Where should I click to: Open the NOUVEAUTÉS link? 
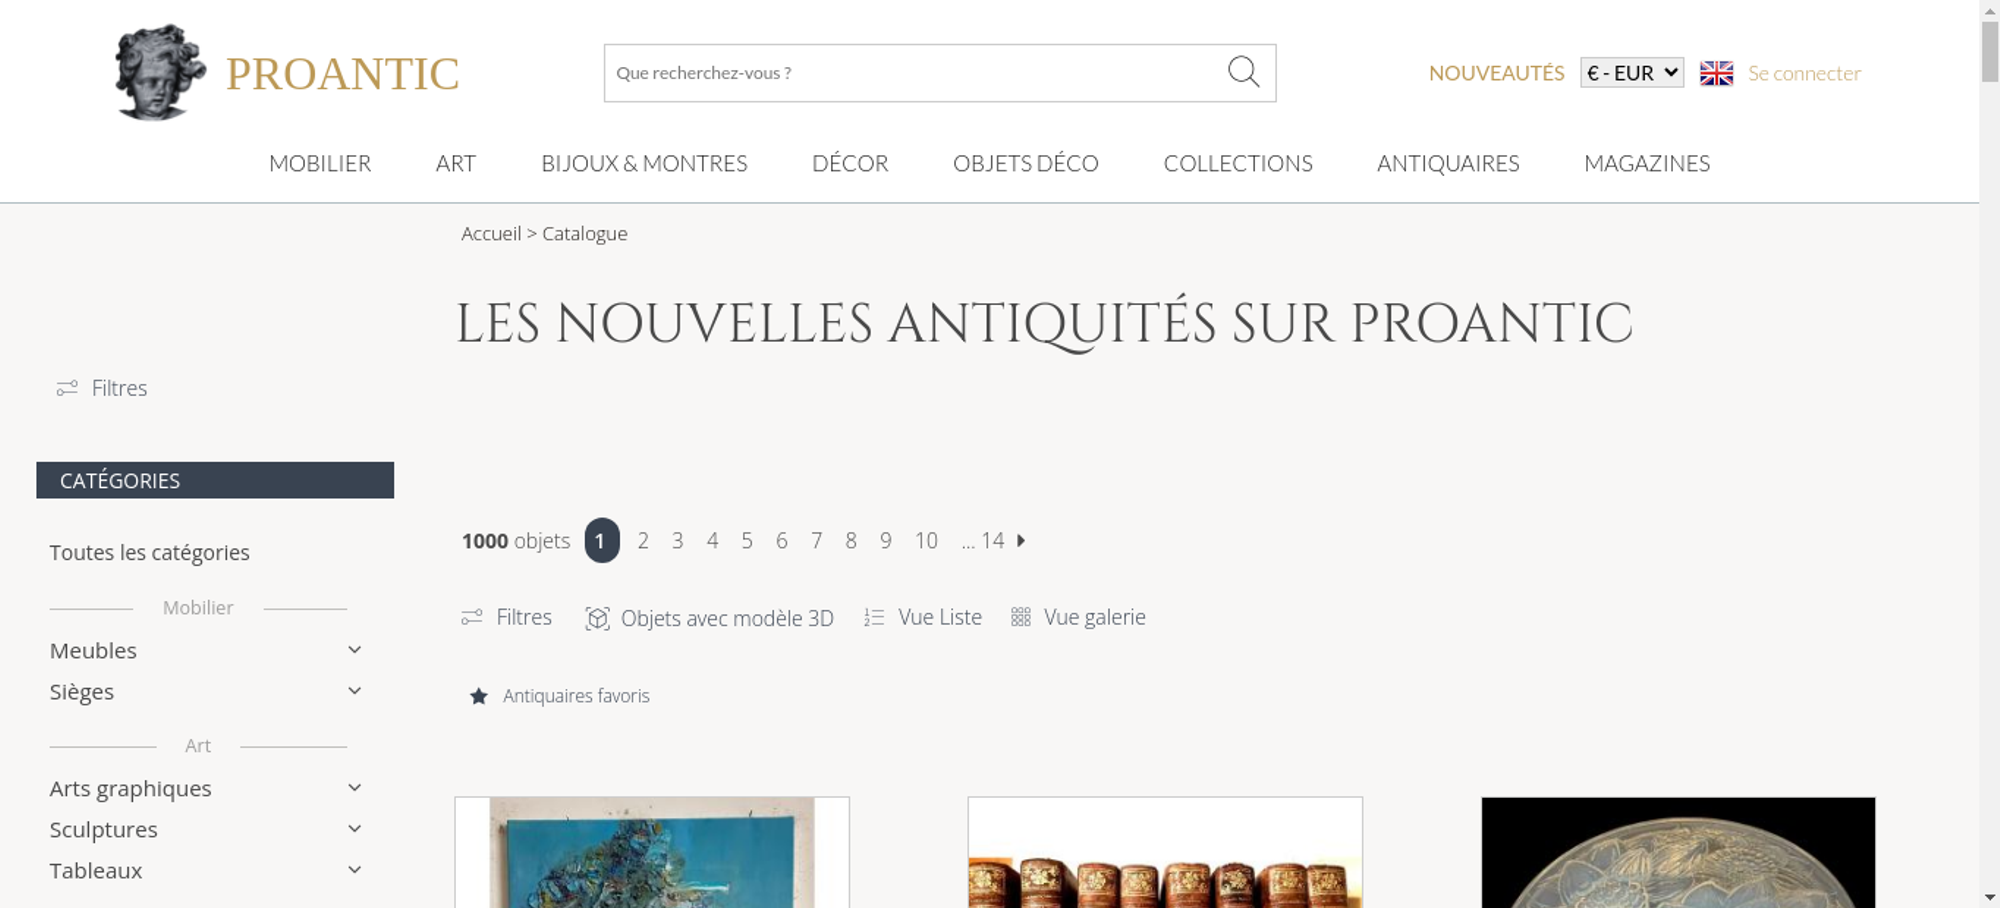click(1496, 73)
